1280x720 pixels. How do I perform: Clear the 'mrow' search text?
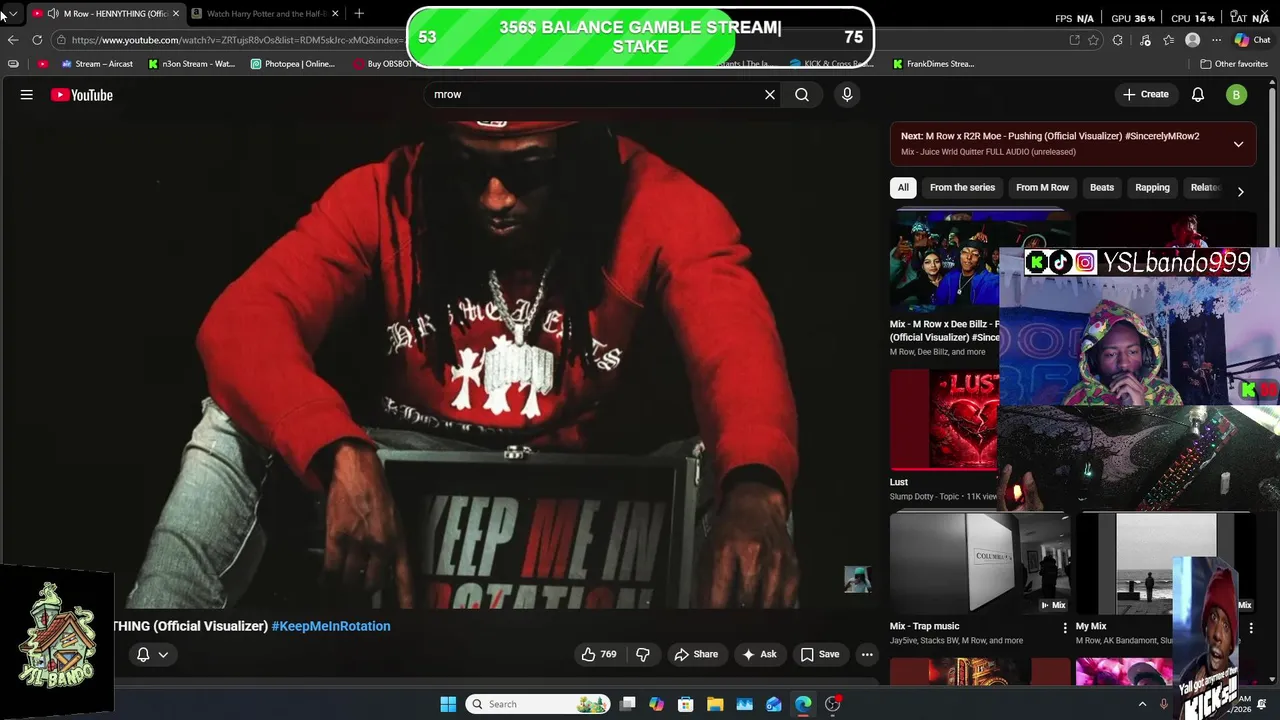770,94
